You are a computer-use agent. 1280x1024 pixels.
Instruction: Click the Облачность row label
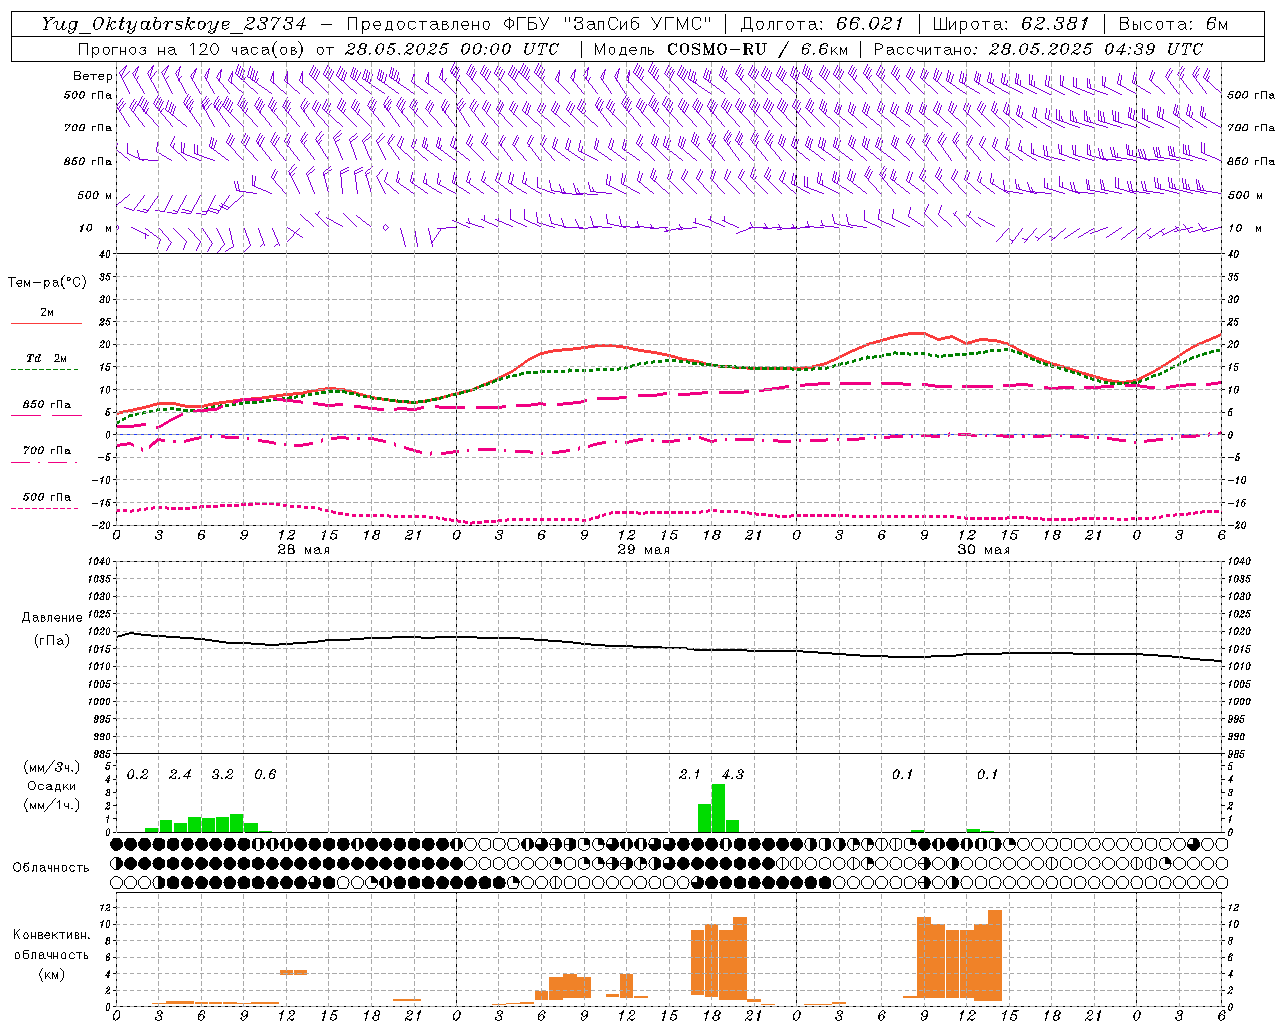(51, 867)
